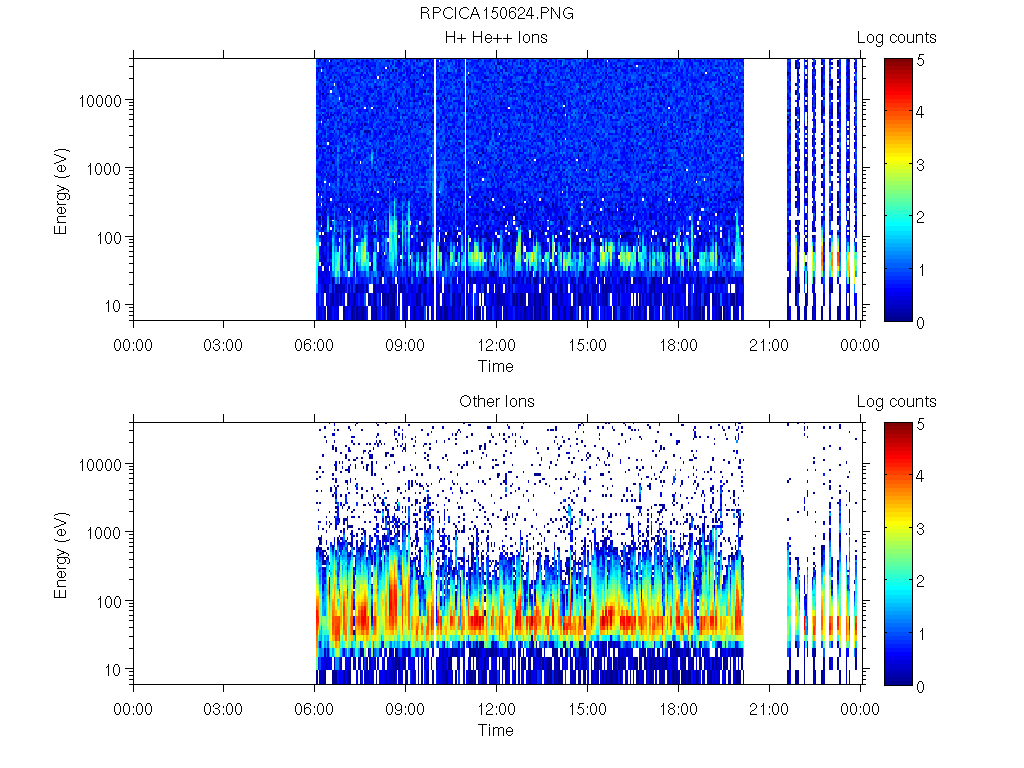Screen dimensions: 1024x768
Task: Click the 10 energy tick on H+ He++ plot
Action: (x=113, y=306)
